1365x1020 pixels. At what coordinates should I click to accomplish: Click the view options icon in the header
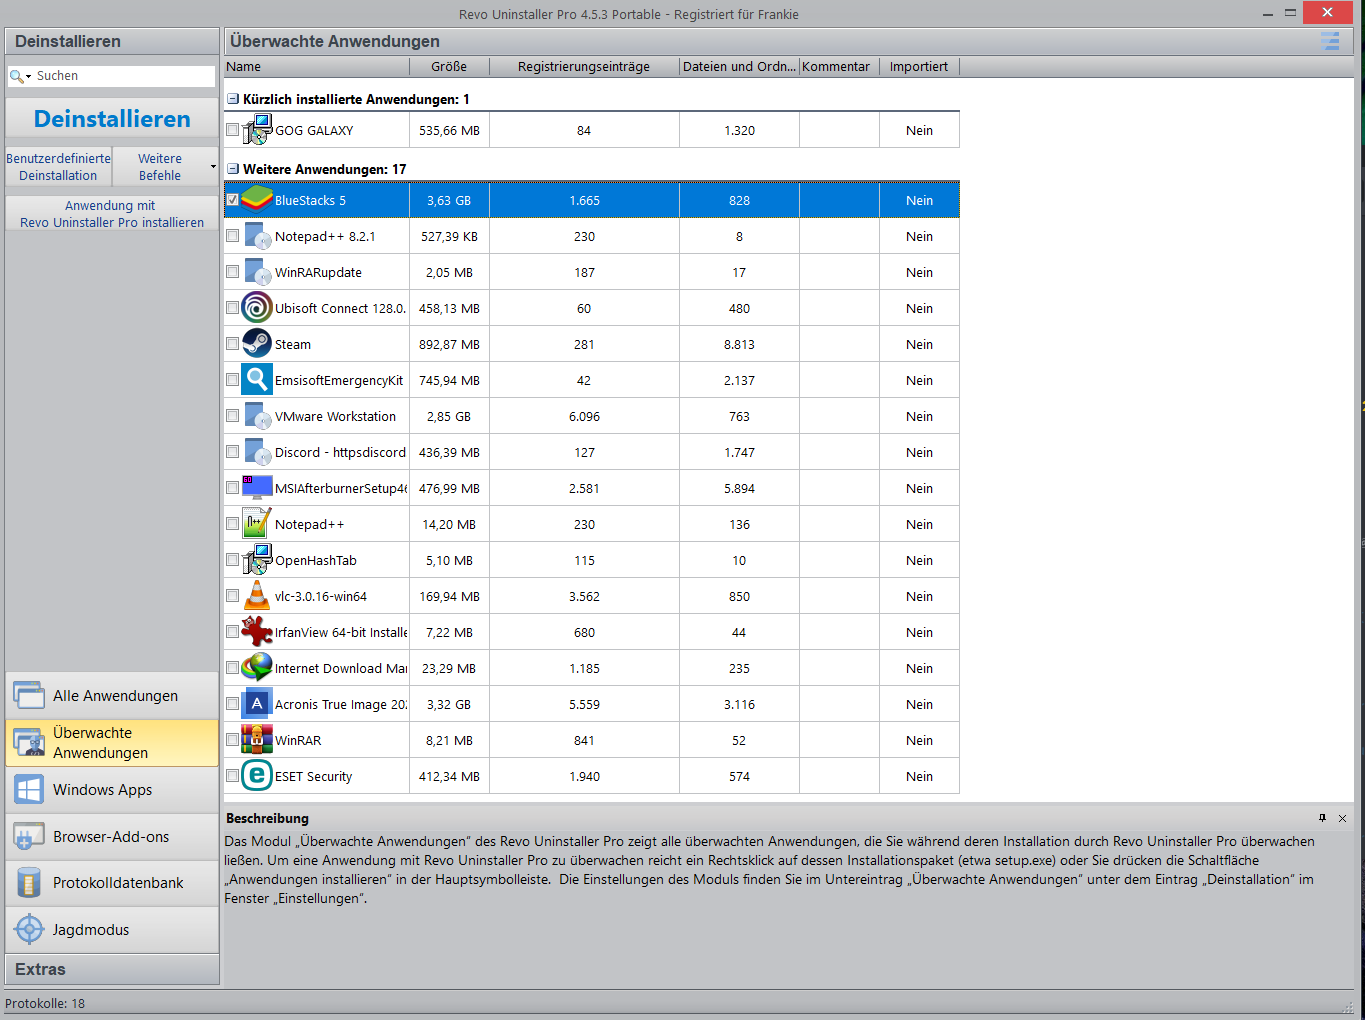click(1330, 41)
